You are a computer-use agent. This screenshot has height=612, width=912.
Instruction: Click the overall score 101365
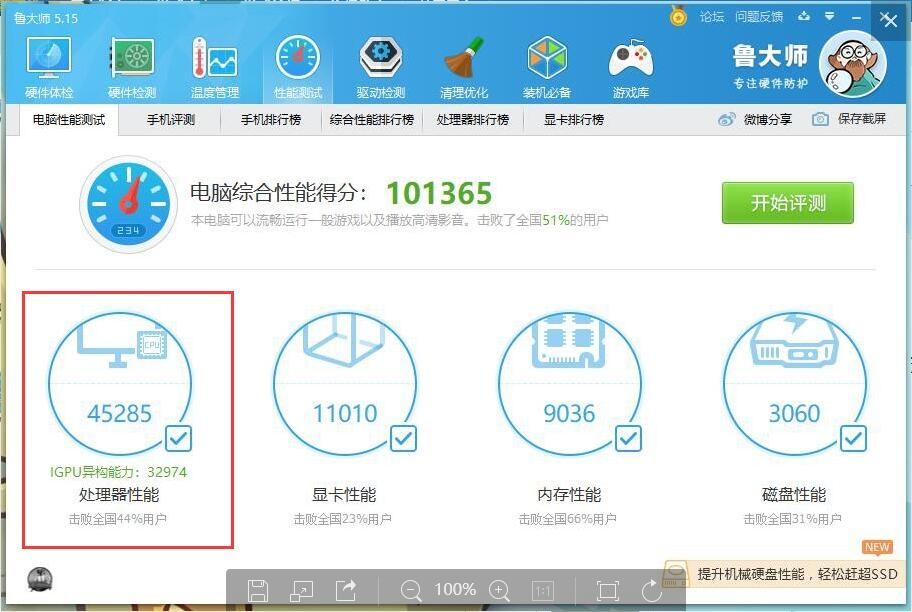tap(439, 193)
